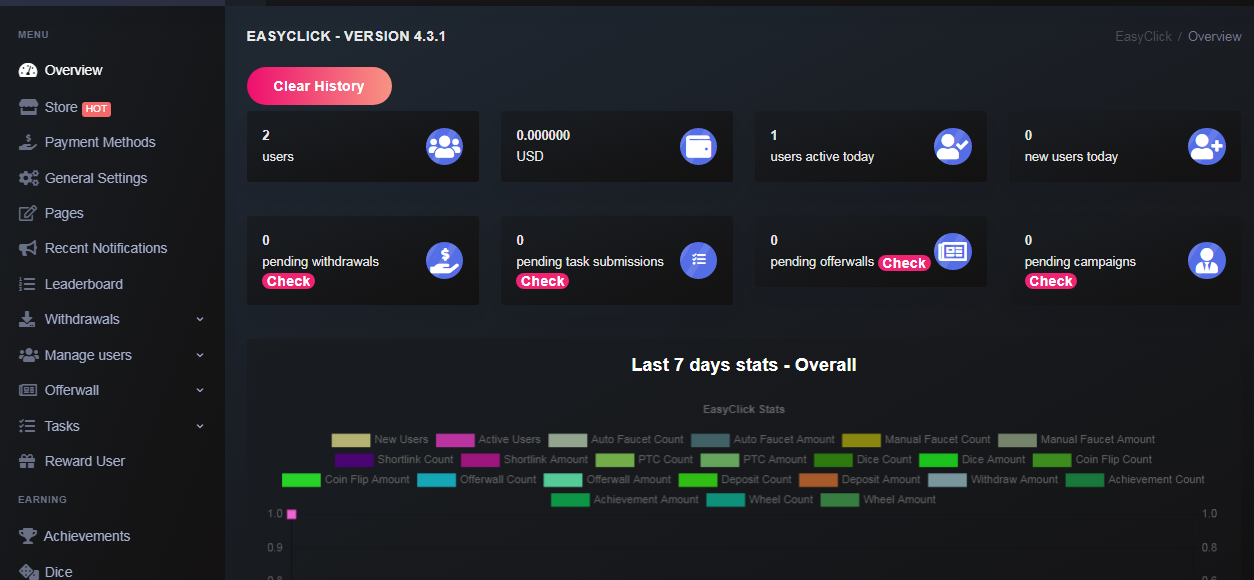Expand the Withdrawals submenu chevron
This screenshot has width=1254, height=580.
point(200,319)
